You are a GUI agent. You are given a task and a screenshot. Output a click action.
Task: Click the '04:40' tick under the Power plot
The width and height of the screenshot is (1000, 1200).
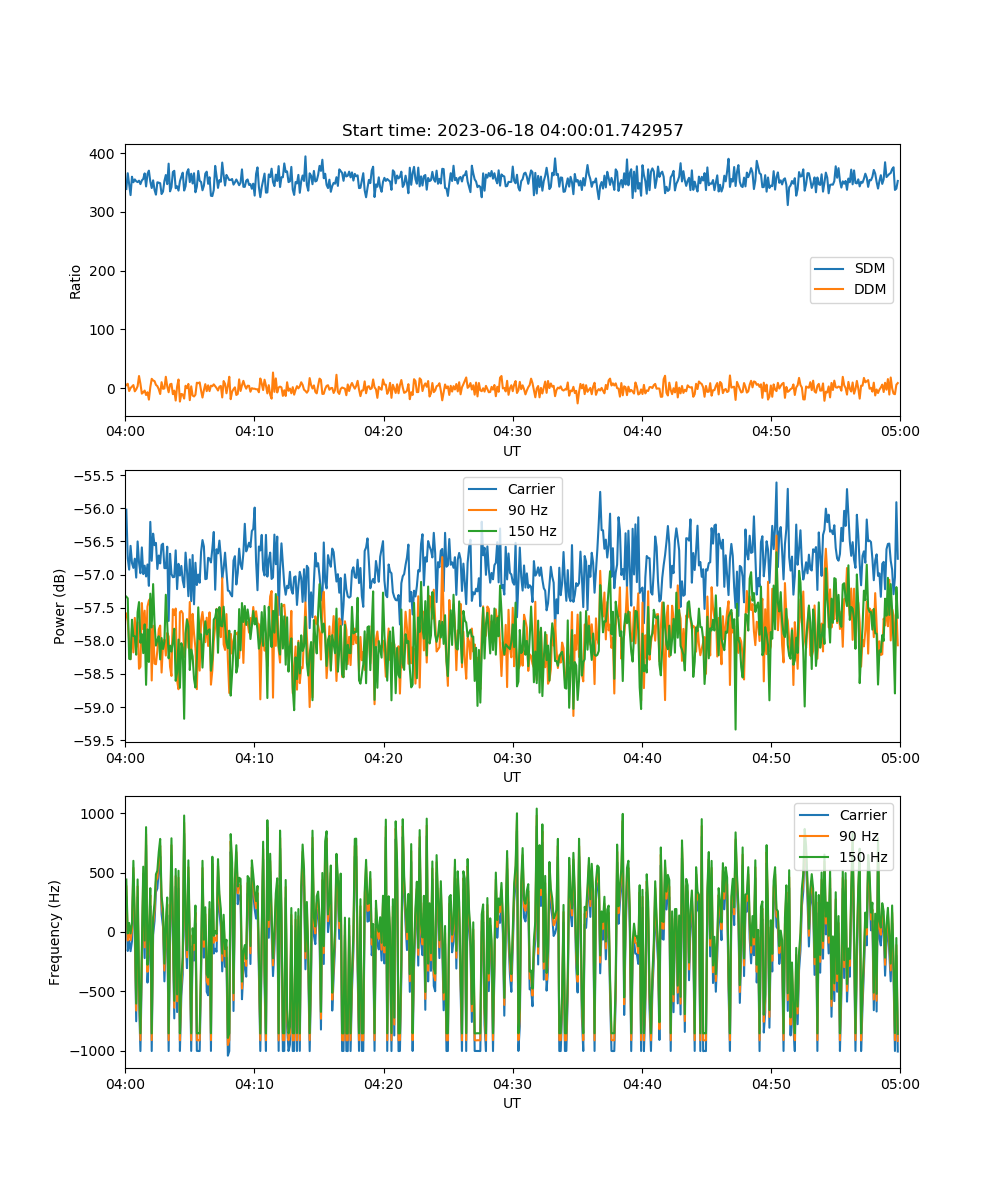642,758
